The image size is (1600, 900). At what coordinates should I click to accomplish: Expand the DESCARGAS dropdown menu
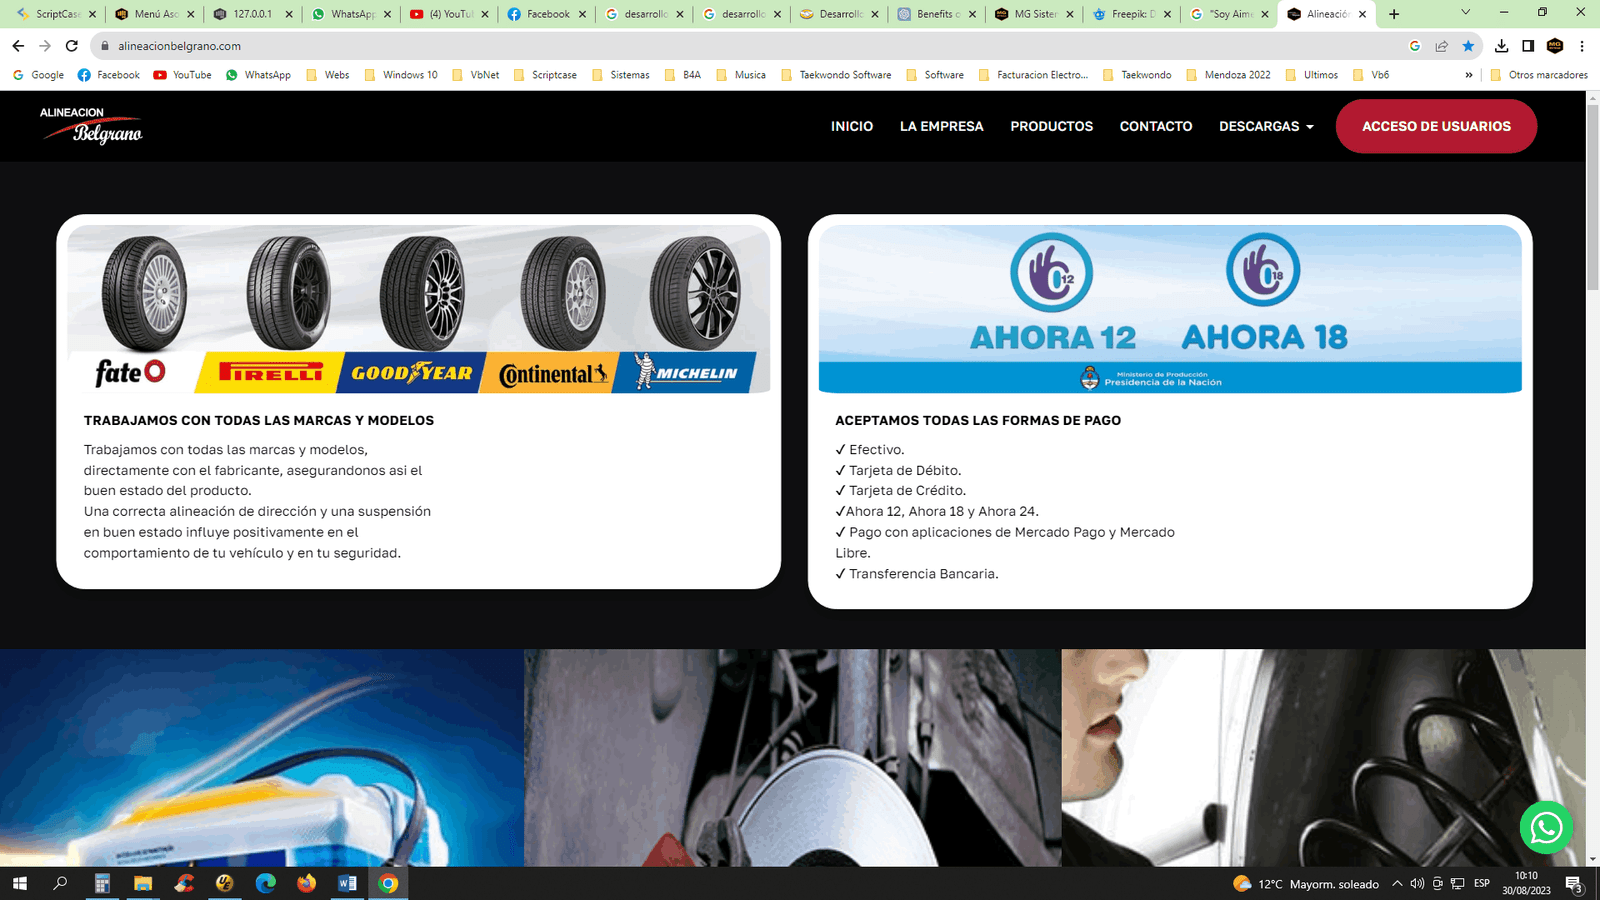click(1266, 126)
